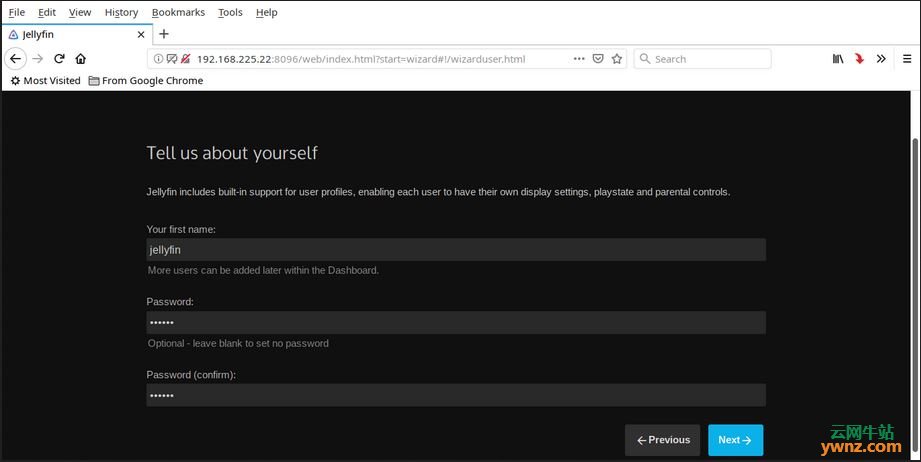
Task: Click the Next wizard button
Action: tap(735, 440)
